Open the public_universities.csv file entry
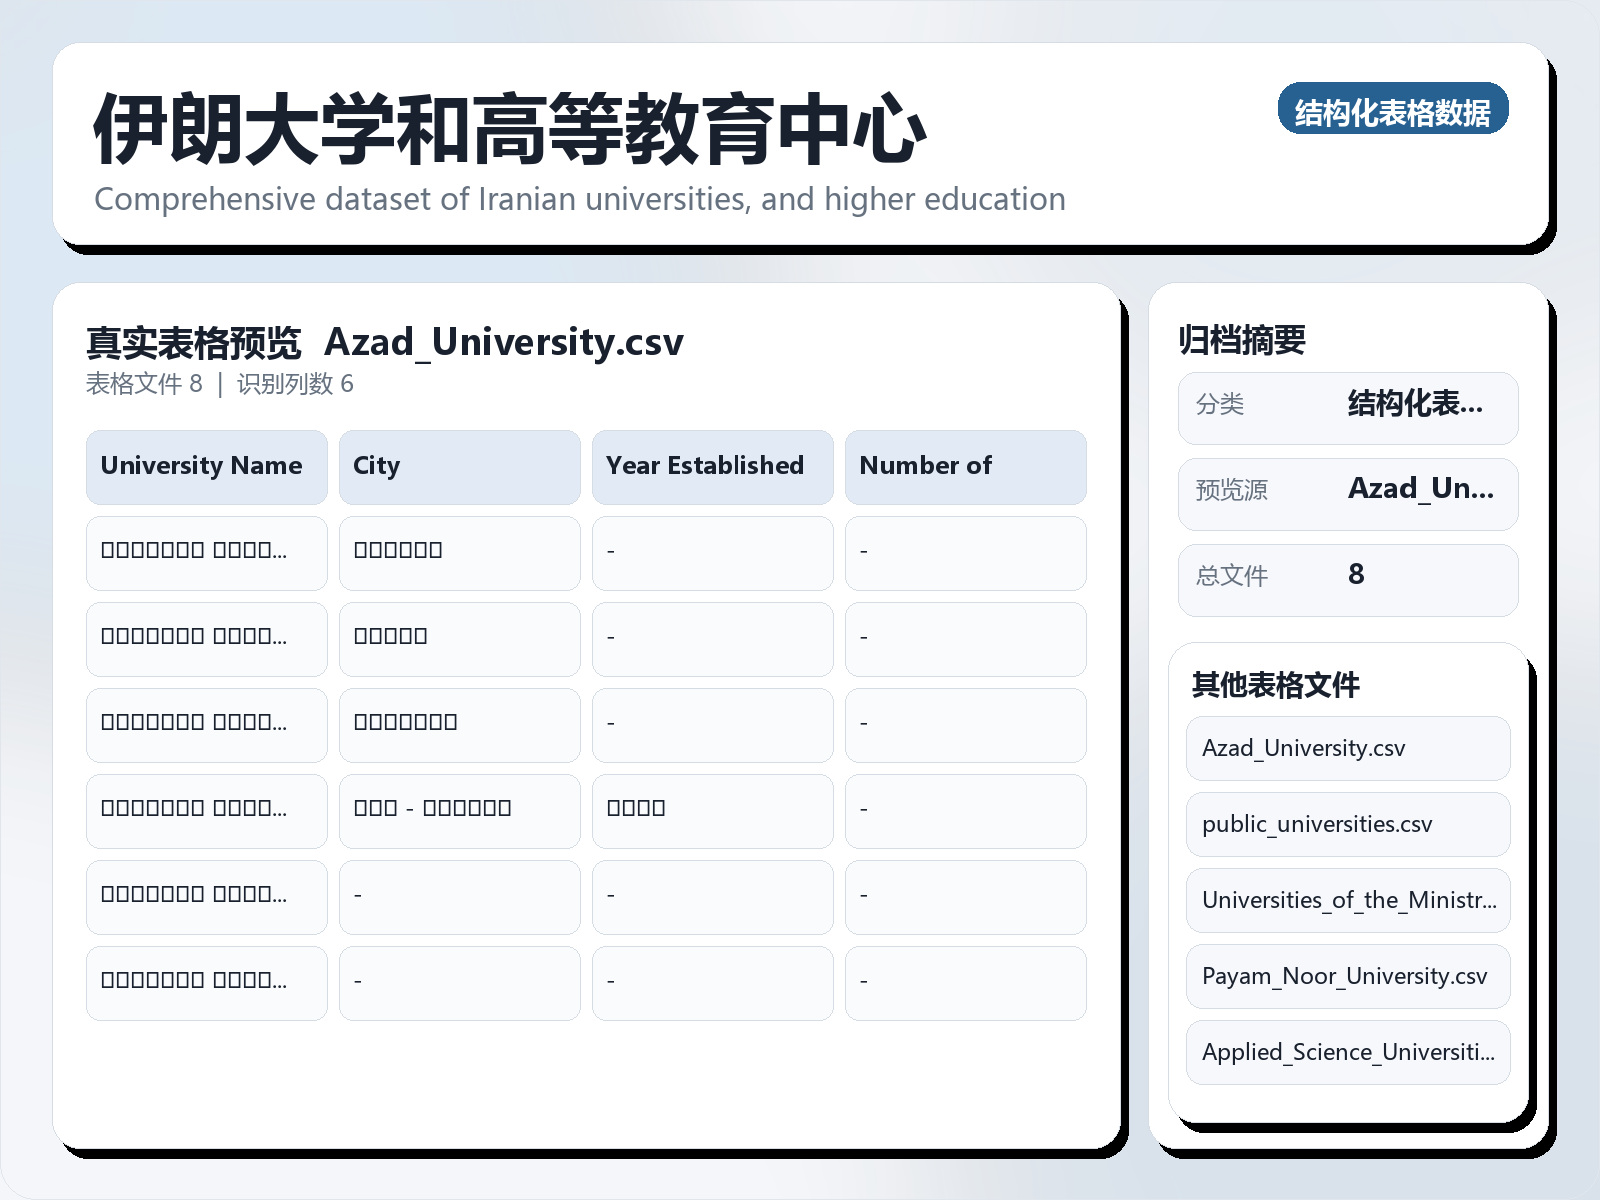This screenshot has height=1200, width=1600. 1347,824
